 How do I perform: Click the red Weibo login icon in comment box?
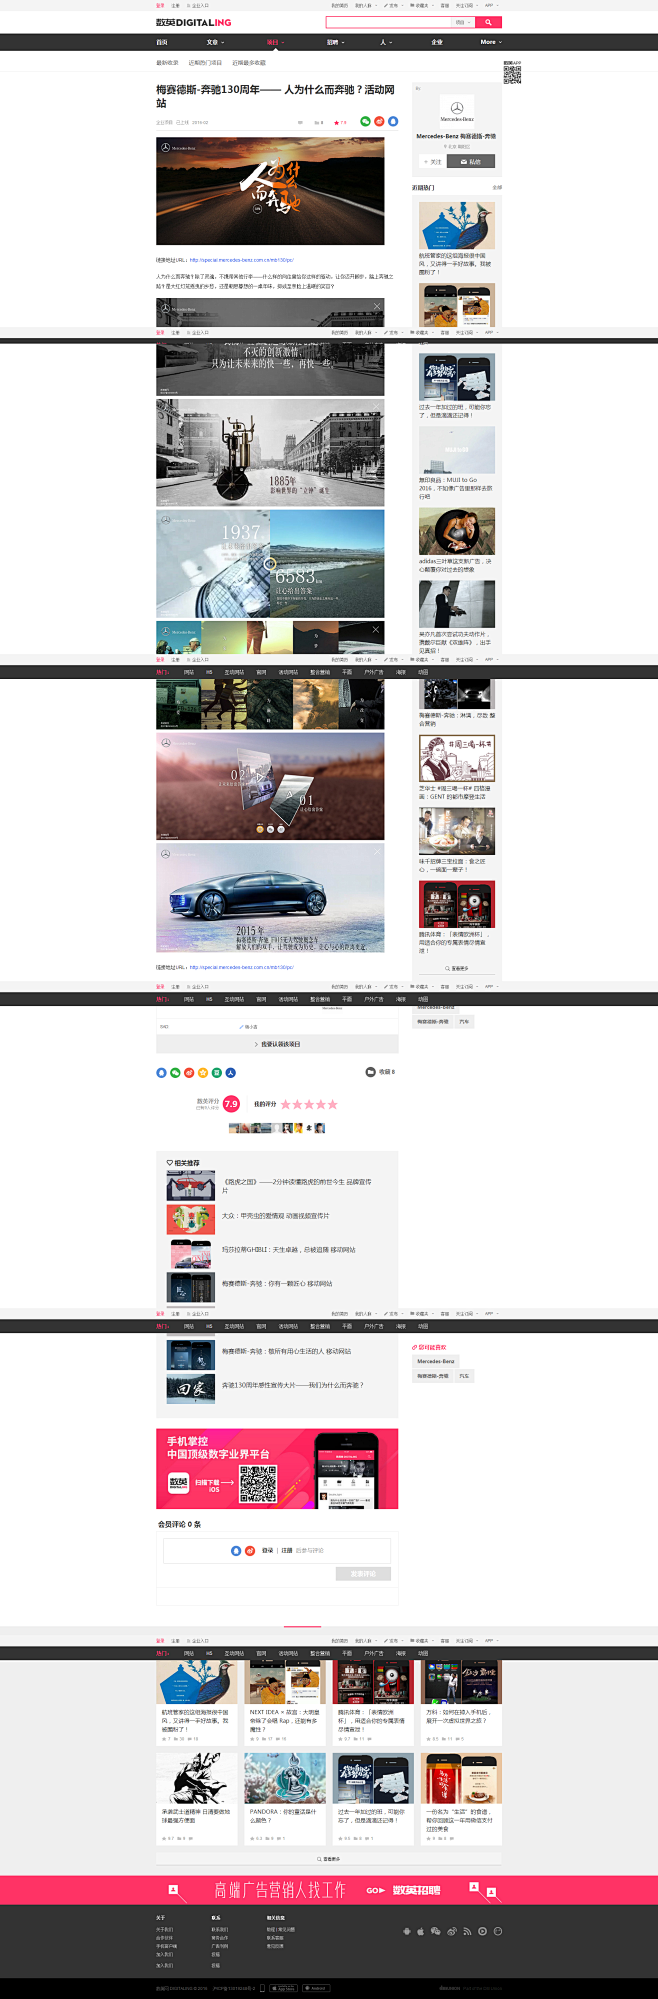(x=250, y=1550)
